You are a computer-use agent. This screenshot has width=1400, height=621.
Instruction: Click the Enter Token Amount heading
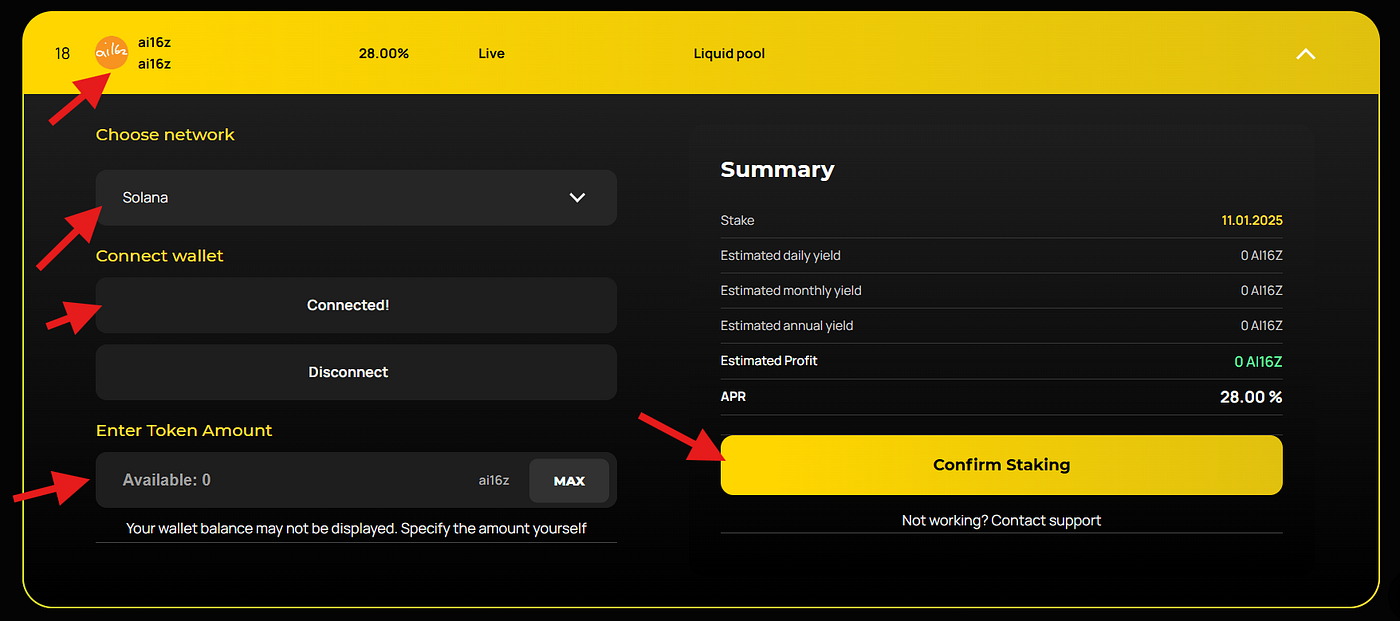pyautogui.click(x=184, y=430)
